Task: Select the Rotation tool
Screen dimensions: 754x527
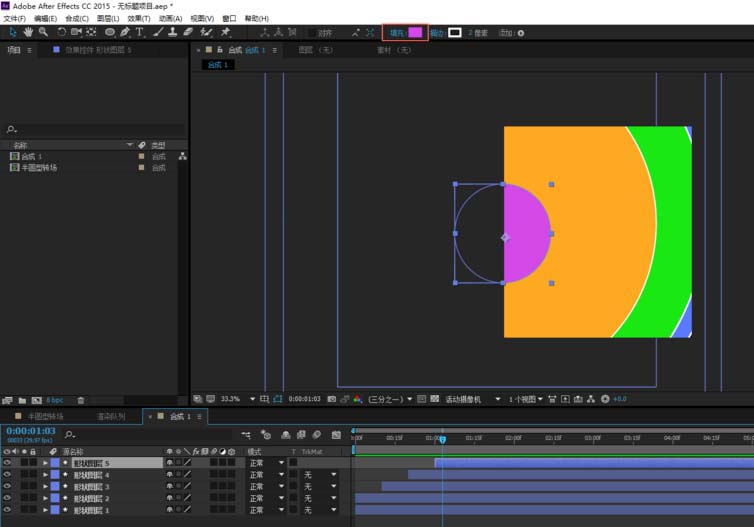Action: 62,32
